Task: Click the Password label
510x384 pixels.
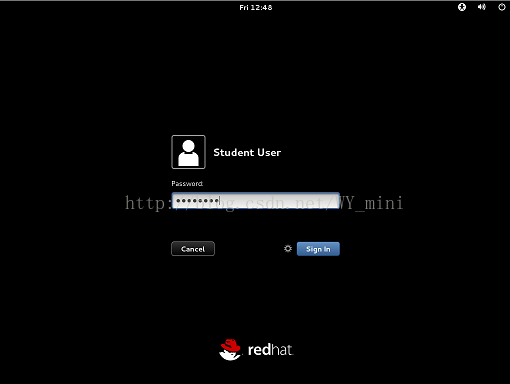Action: 187,184
